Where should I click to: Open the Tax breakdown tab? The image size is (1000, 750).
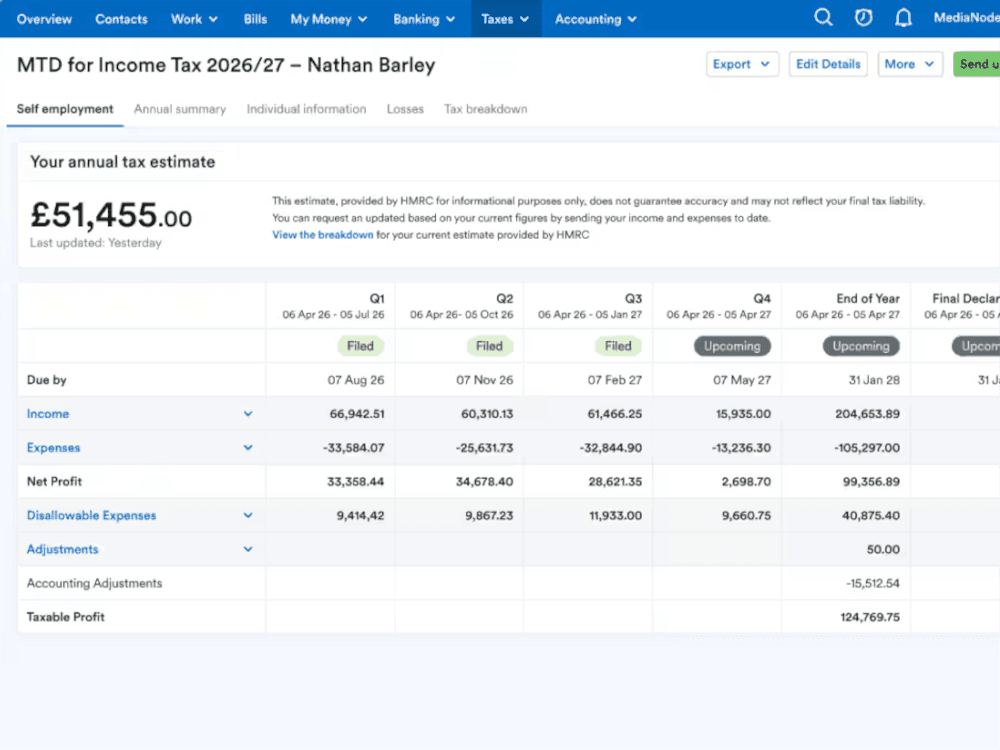pyautogui.click(x=485, y=109)
